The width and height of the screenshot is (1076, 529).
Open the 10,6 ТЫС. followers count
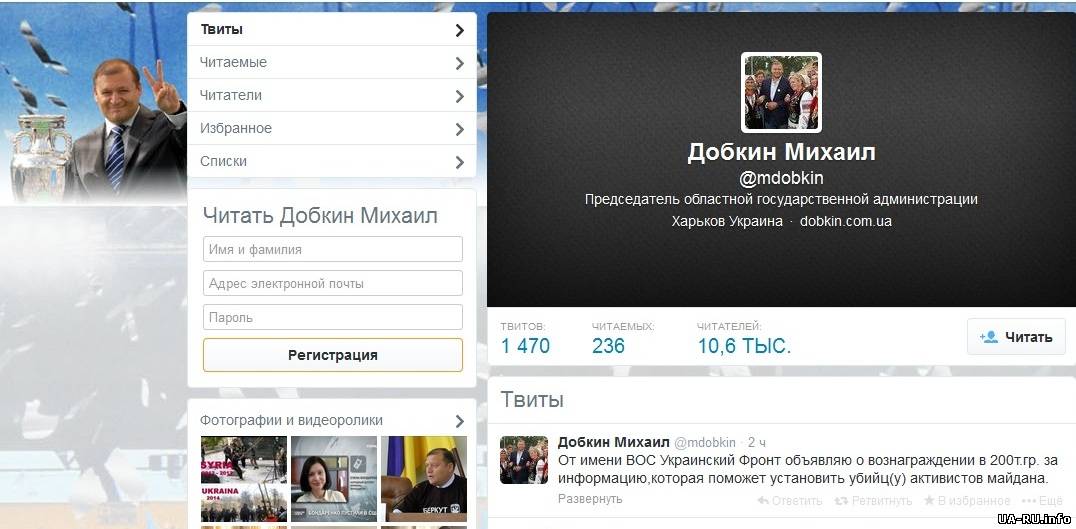click(744, 346)
